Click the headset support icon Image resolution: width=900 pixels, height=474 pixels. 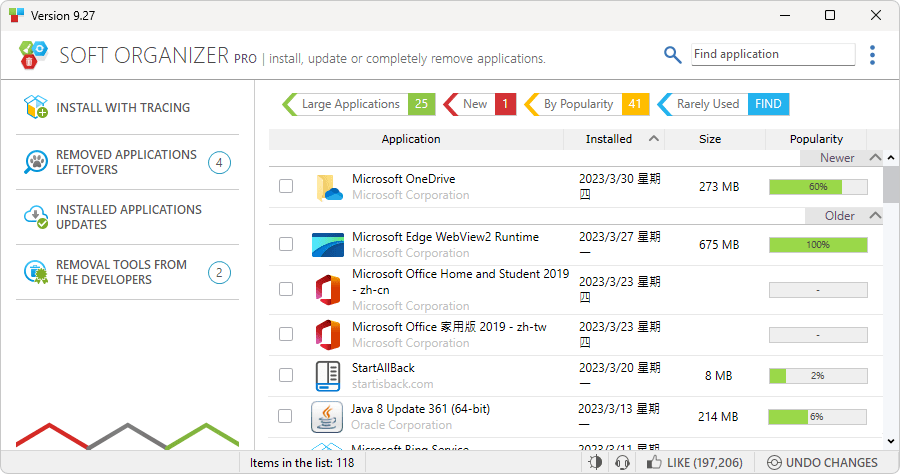pyautogui.click(x=622, y=463)
